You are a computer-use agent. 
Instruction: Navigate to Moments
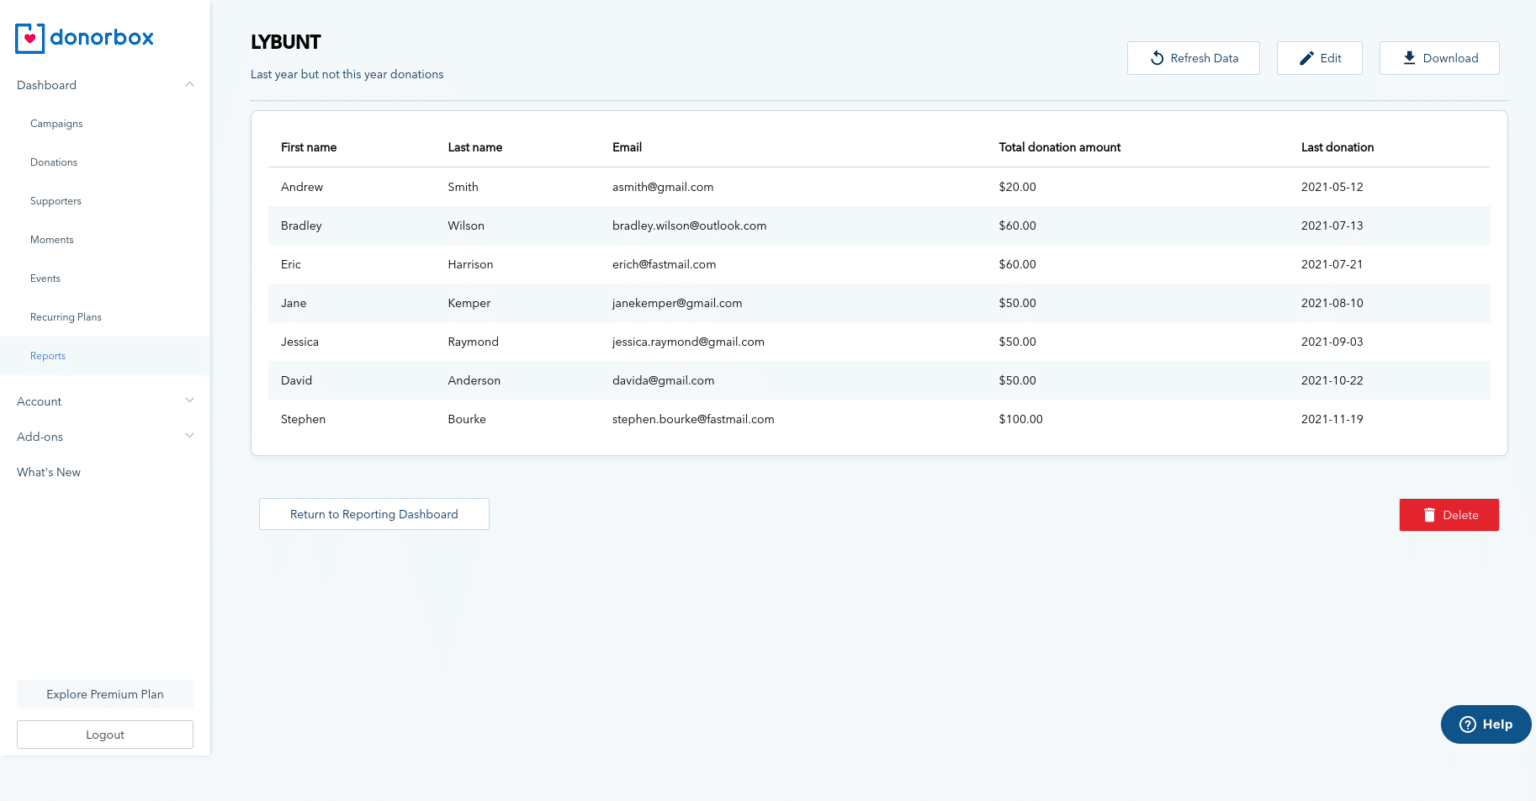(x=51, y=239)
